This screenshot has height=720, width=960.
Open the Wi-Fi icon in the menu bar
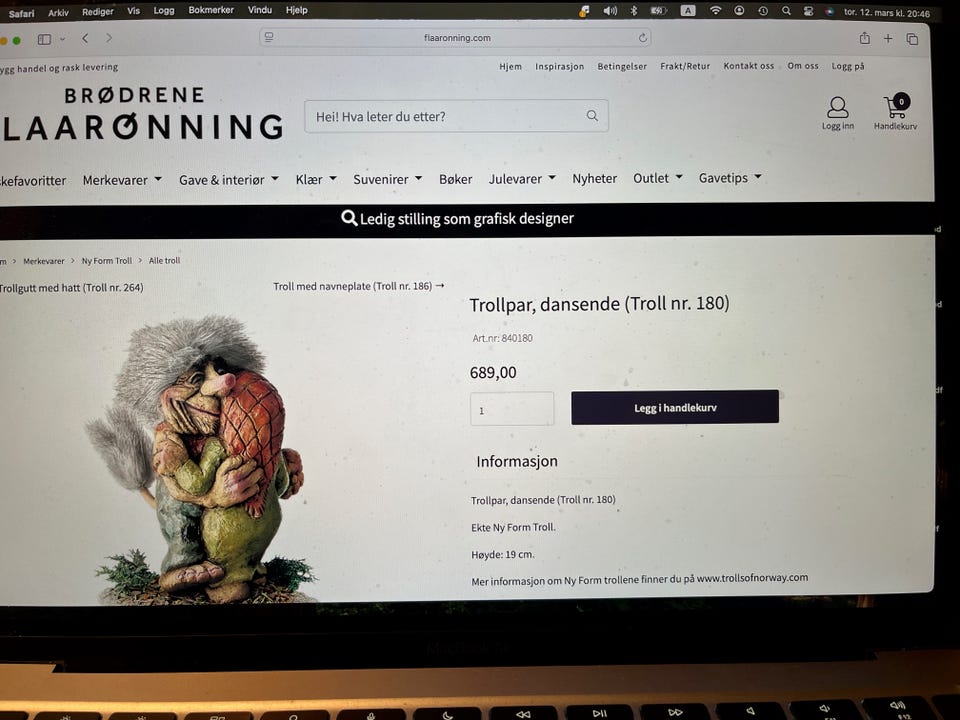click(x=715, y=10)
